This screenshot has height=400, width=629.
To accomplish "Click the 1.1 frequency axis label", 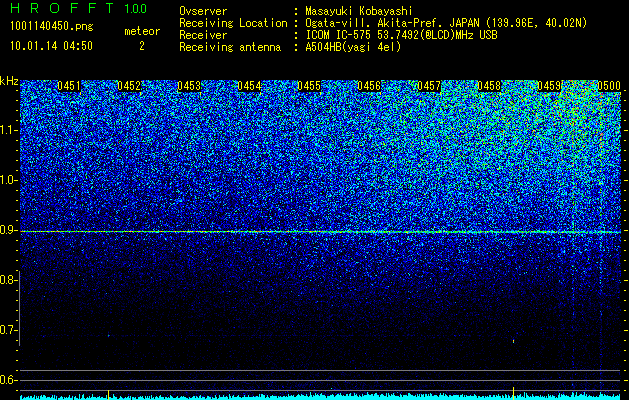I will coord(7,130).
